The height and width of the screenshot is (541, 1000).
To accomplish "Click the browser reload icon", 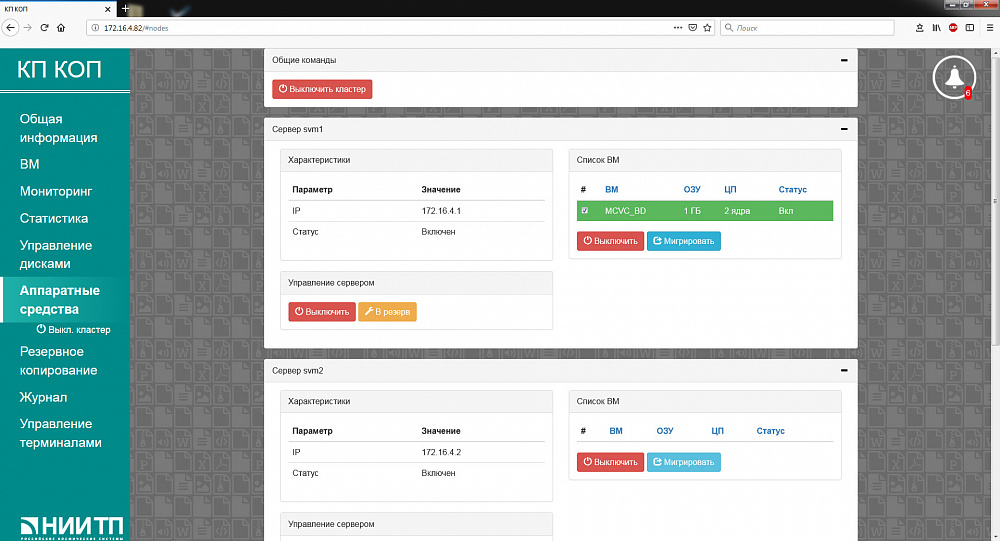I will pos(44,27).
